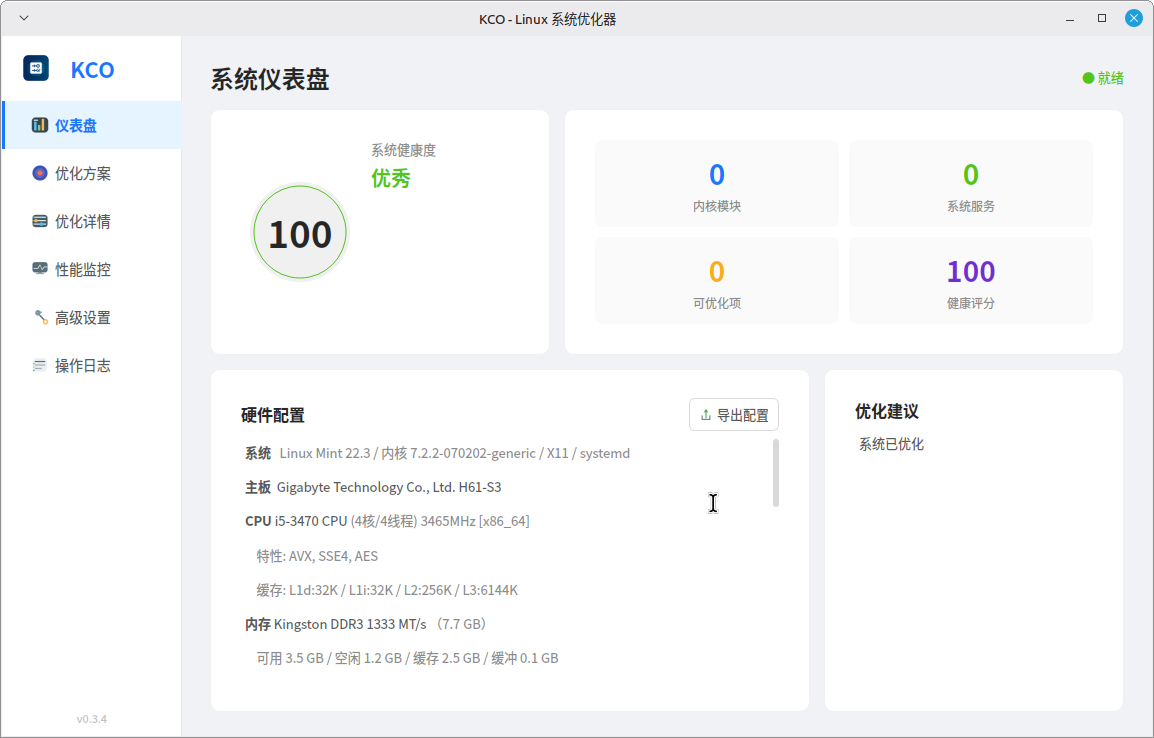Screen dimensions: 1154x738
Task: Click the green 优秀 health rating text
Action: tap(391, 178)
